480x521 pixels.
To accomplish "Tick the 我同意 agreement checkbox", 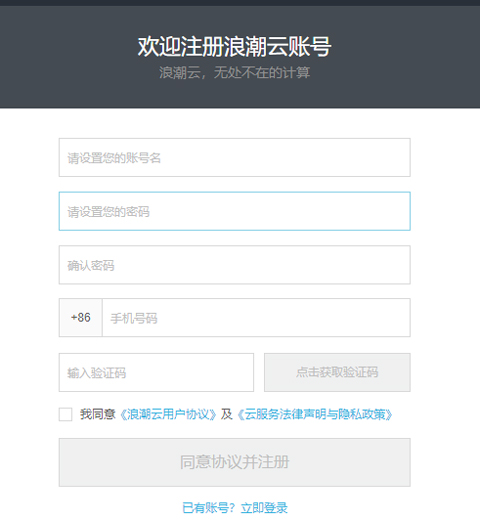I will coord(65,414).
